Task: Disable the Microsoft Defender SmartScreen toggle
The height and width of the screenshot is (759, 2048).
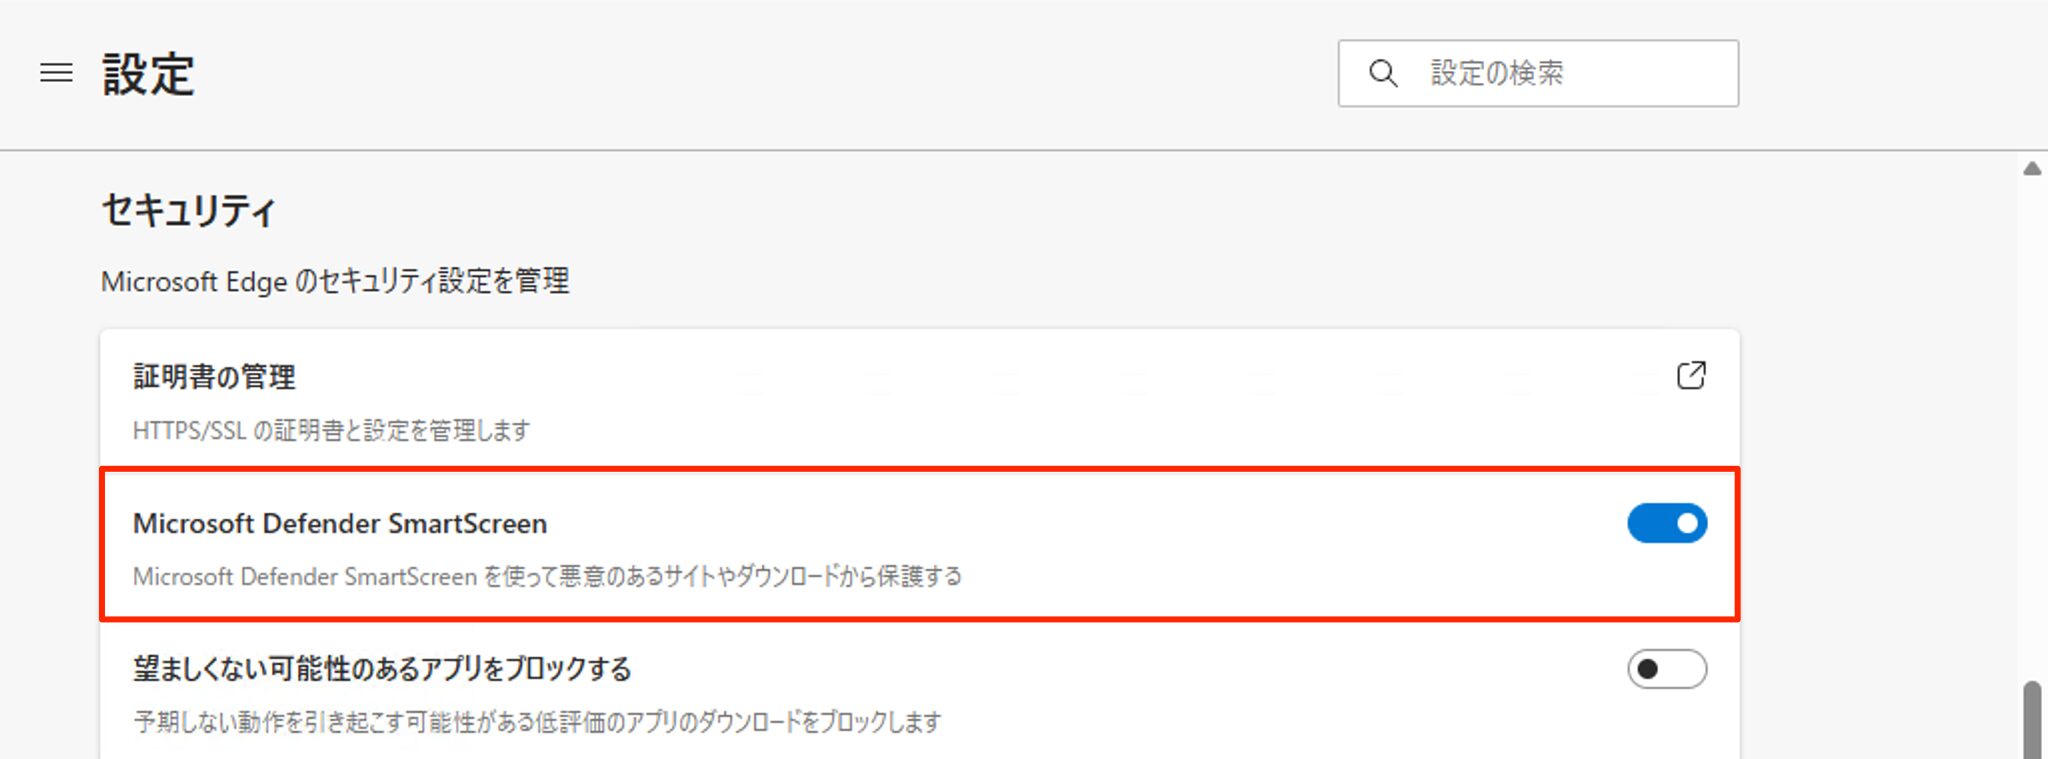Action: click(1666, 522)
